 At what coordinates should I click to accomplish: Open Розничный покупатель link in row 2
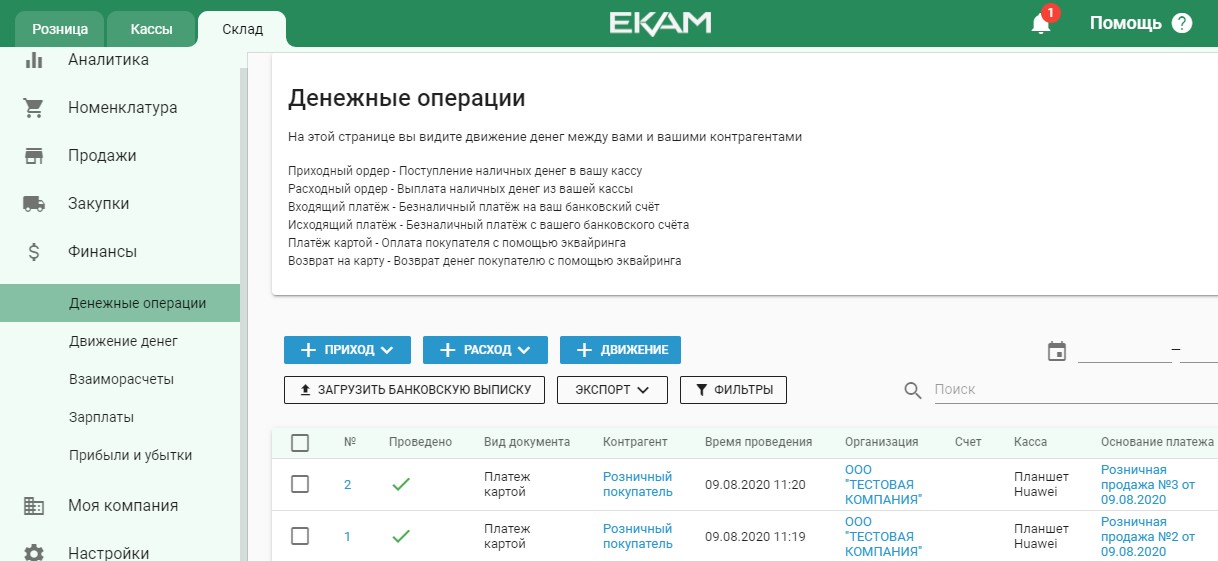638,484
